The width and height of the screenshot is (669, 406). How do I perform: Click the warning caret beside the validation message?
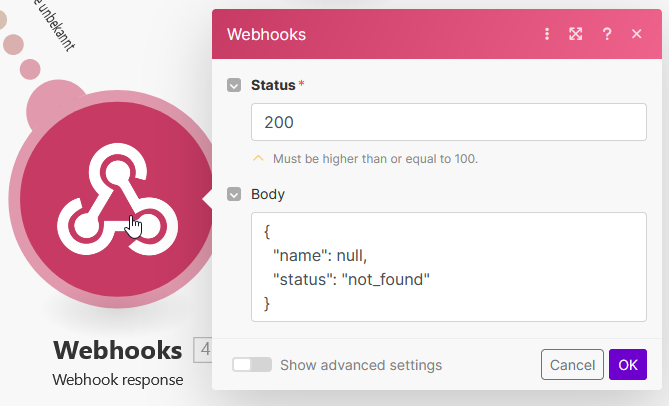click(x=259, y=158)
